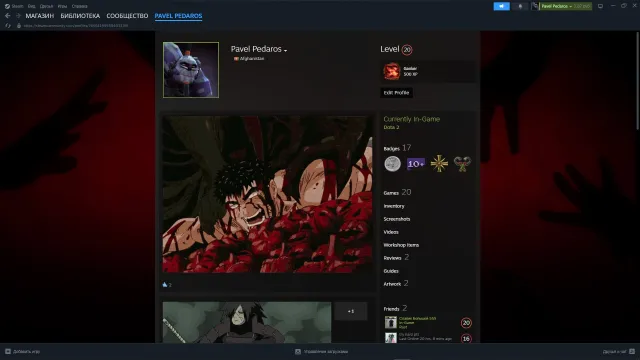The image size is (640, 360).
Task: Open the Игры menu
Action: 62,6
